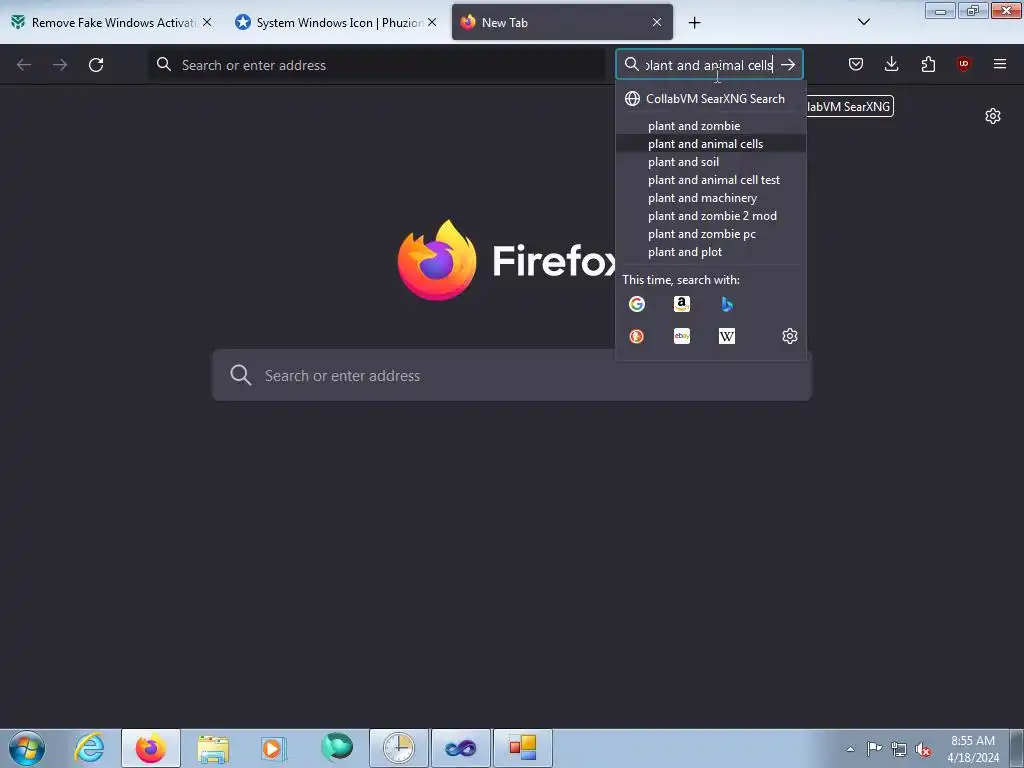Close the System Windows Icon tab

coord(432,22)
